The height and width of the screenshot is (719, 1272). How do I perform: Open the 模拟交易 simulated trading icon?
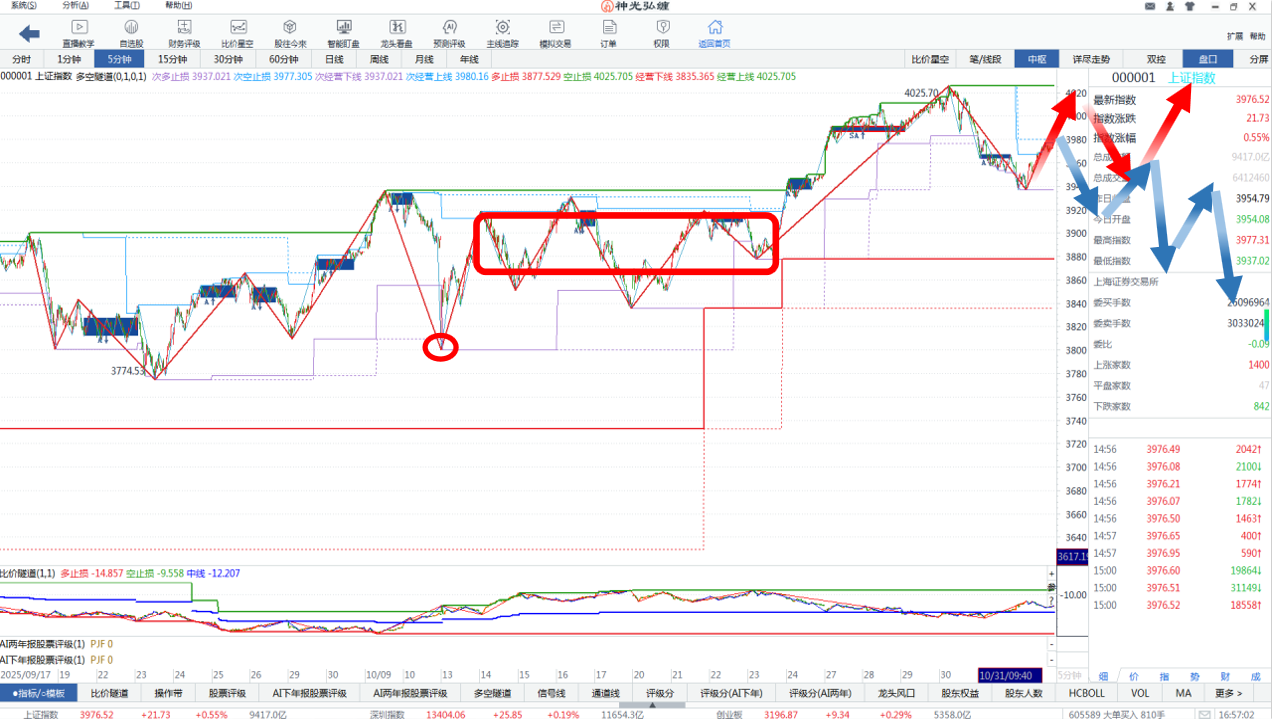point(555,33)
